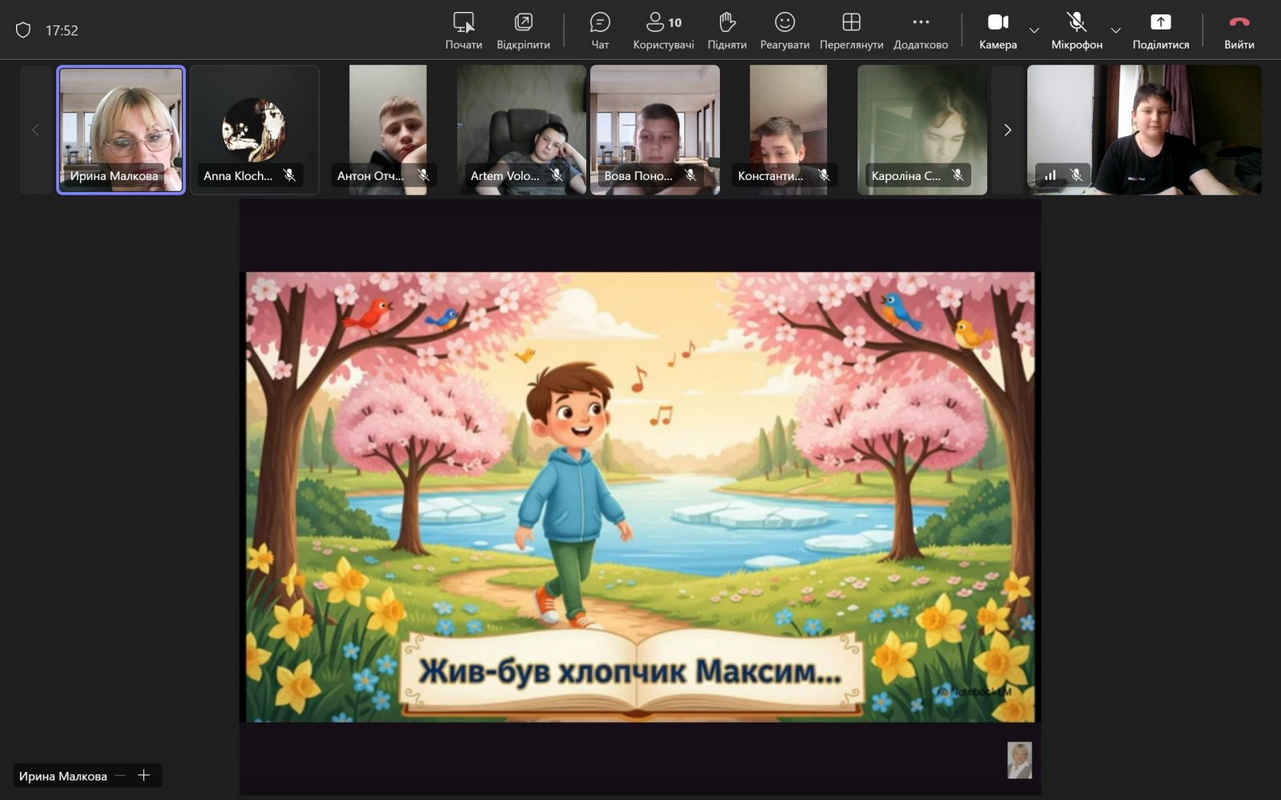
Task: Select Ирина Малкова's video thumbnail
Action: point(121,129)
